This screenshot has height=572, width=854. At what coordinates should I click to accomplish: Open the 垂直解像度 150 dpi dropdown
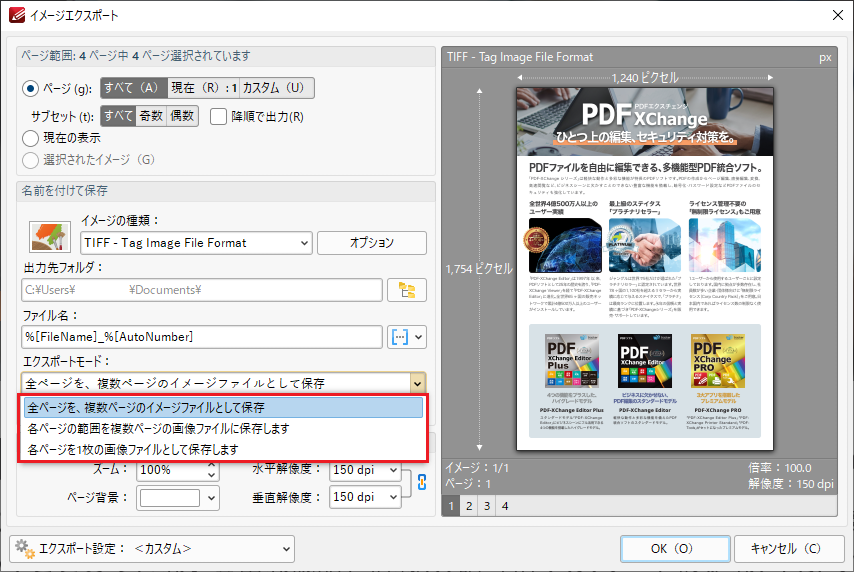[365, 497]
